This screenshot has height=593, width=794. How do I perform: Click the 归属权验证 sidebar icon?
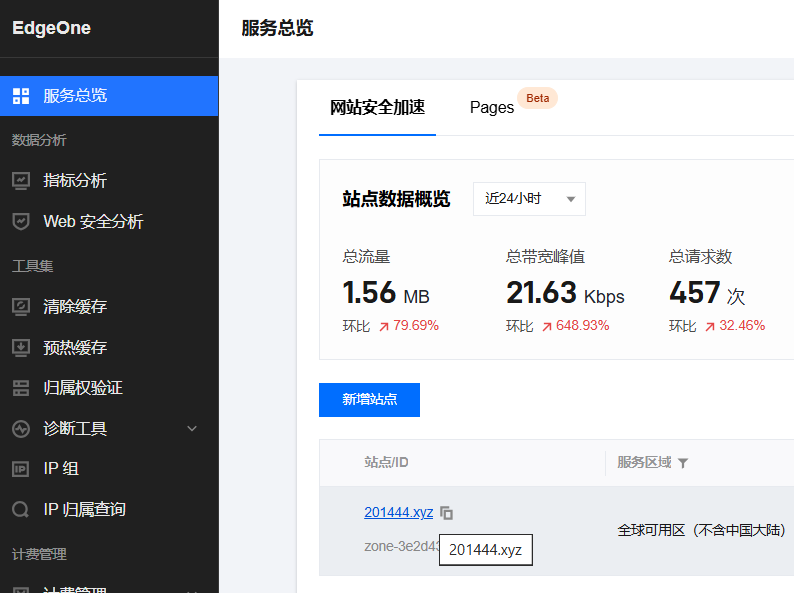tap(20, 388)
